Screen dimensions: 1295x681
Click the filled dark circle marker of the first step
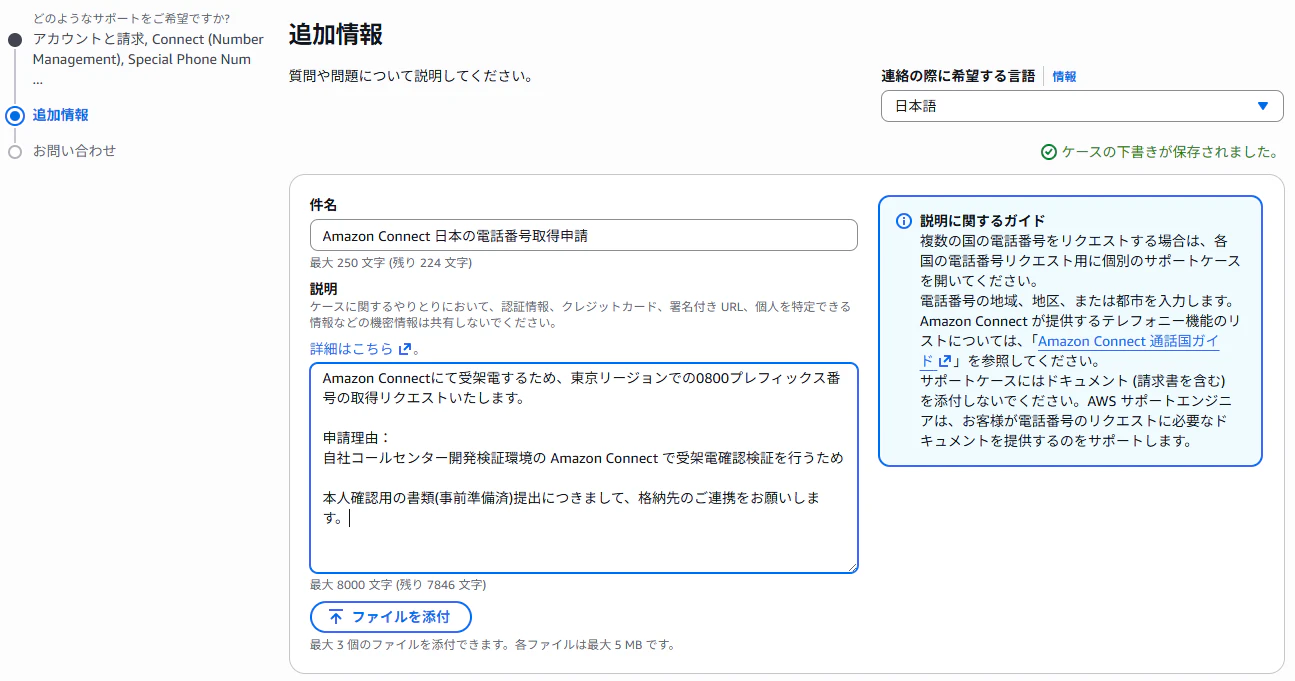(x=15, y=40)
